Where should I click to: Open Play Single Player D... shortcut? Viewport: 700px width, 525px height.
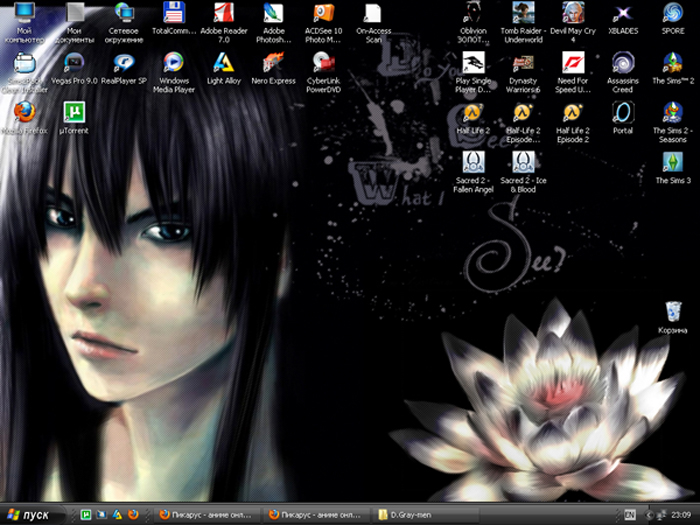click(x=473, y=72)
